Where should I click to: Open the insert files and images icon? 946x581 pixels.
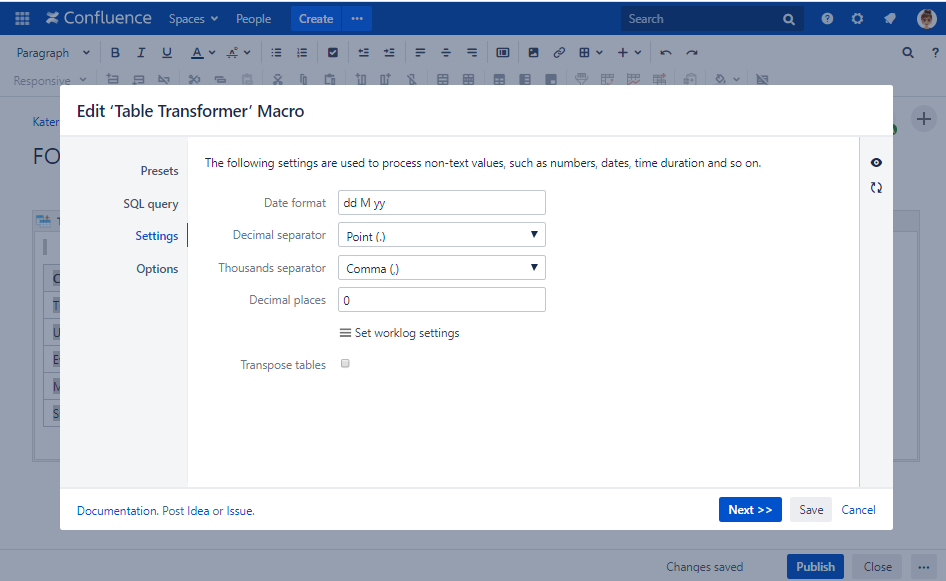pos(533,52)
